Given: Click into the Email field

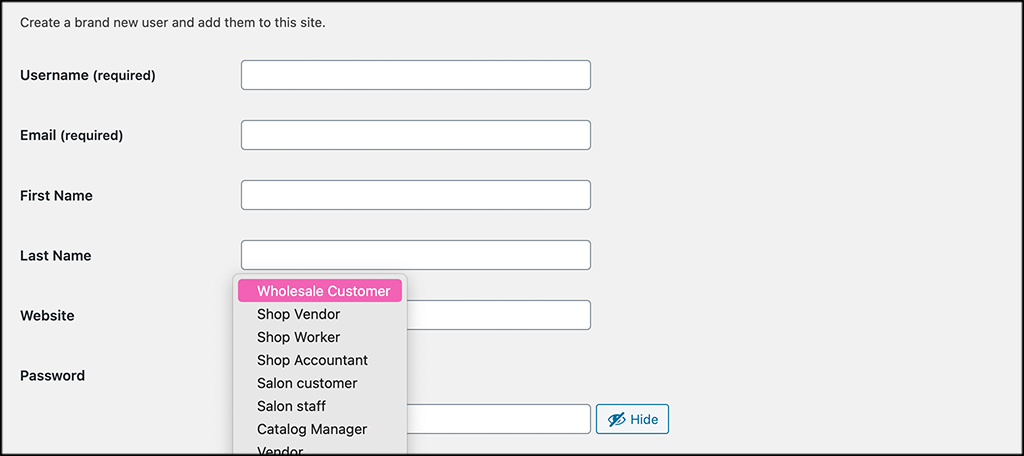Looking at the screenshot, I should [x=416, y=135].
